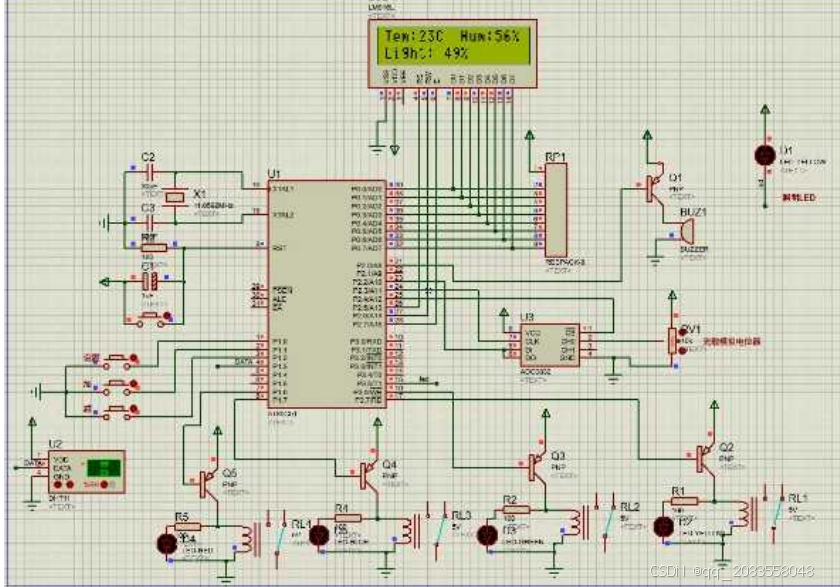Viewport: 840px width, 587px height.
Task: Select resistor R4
Action: pyautogui.click(x=348, y=517)
